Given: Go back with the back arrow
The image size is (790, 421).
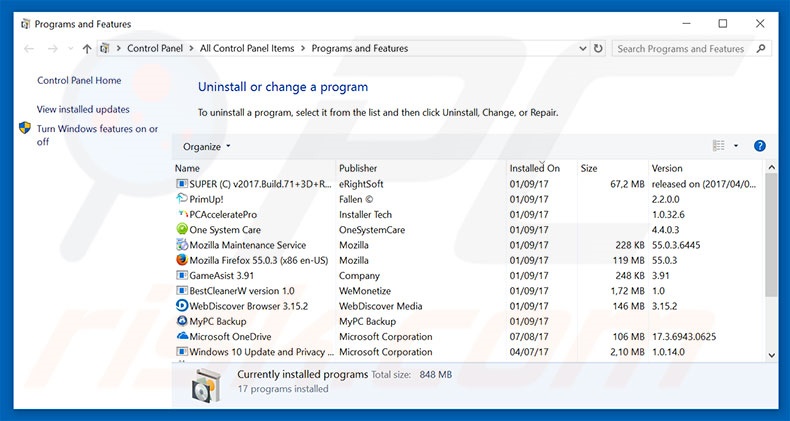Looking at the screenshot, I should pyautogui.click(x=29, y=49).
